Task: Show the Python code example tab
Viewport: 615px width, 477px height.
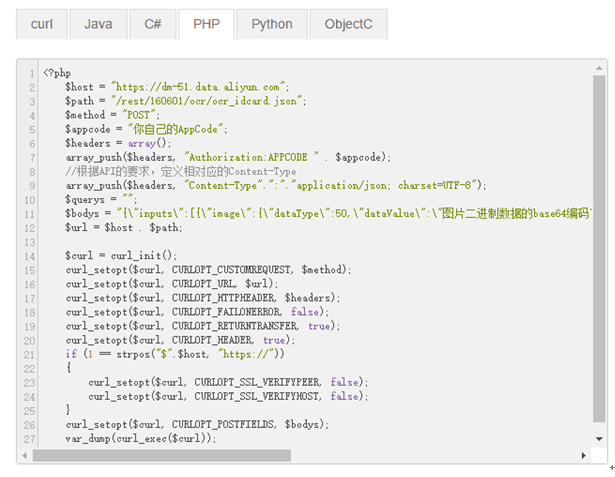Action: point(272,24)
